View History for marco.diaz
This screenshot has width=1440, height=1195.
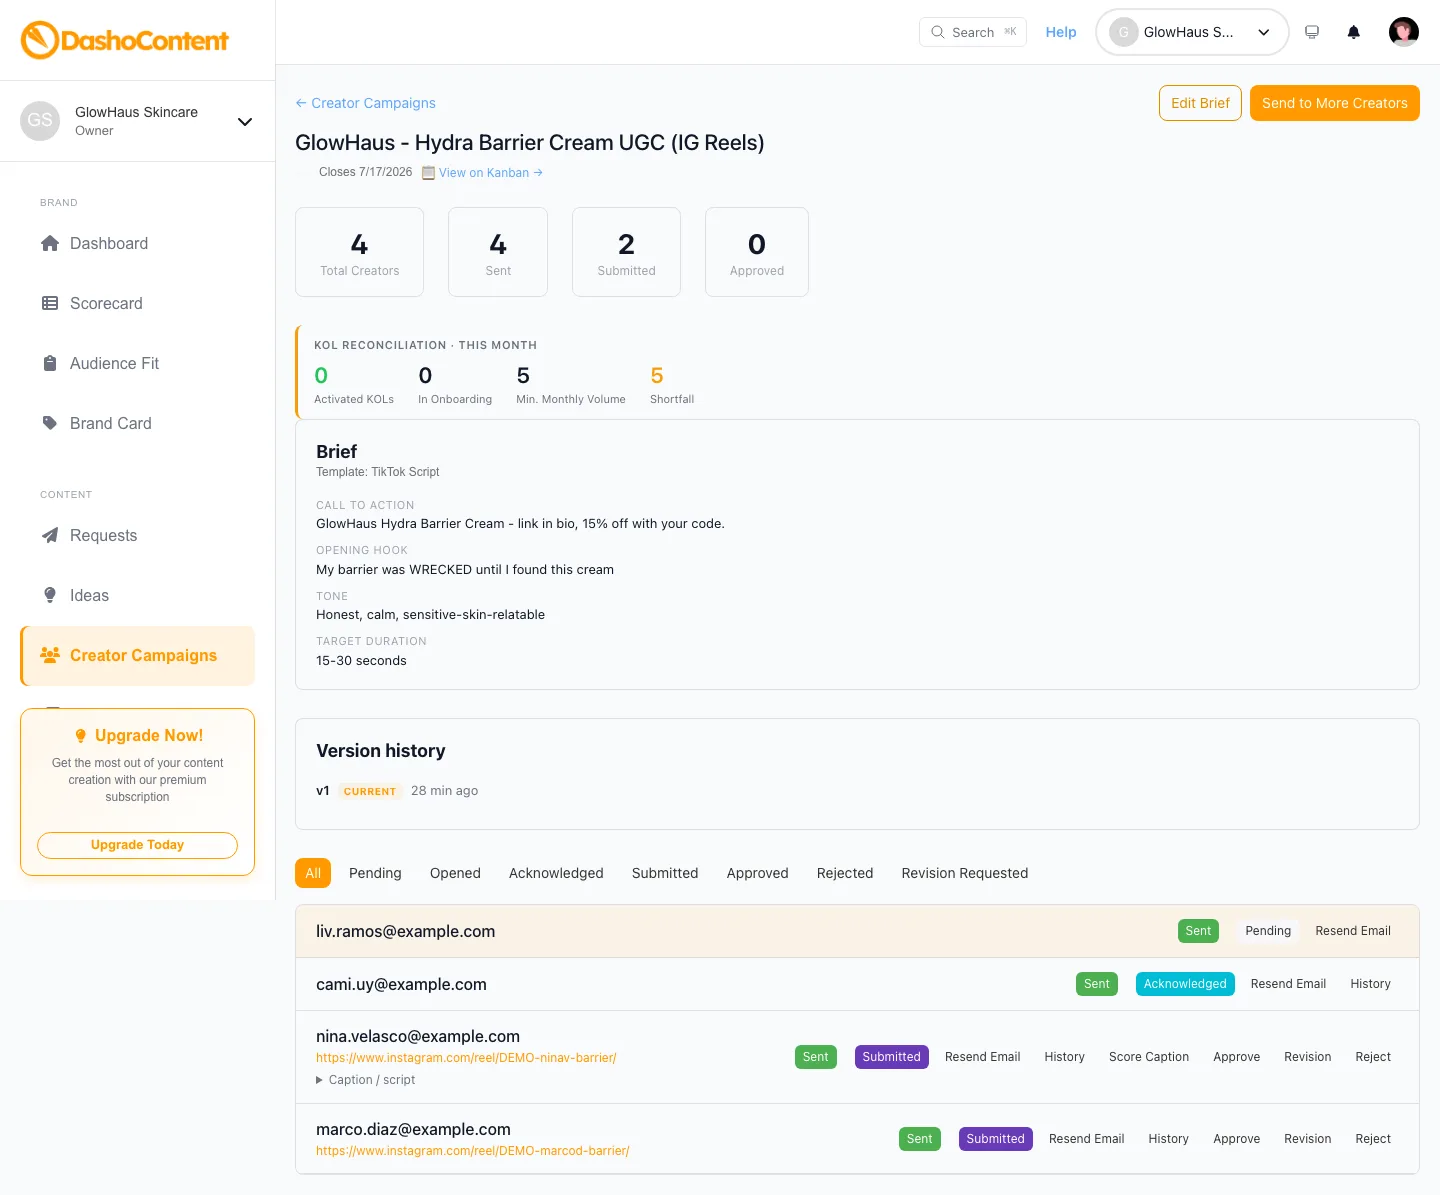coord(1168,1139)
